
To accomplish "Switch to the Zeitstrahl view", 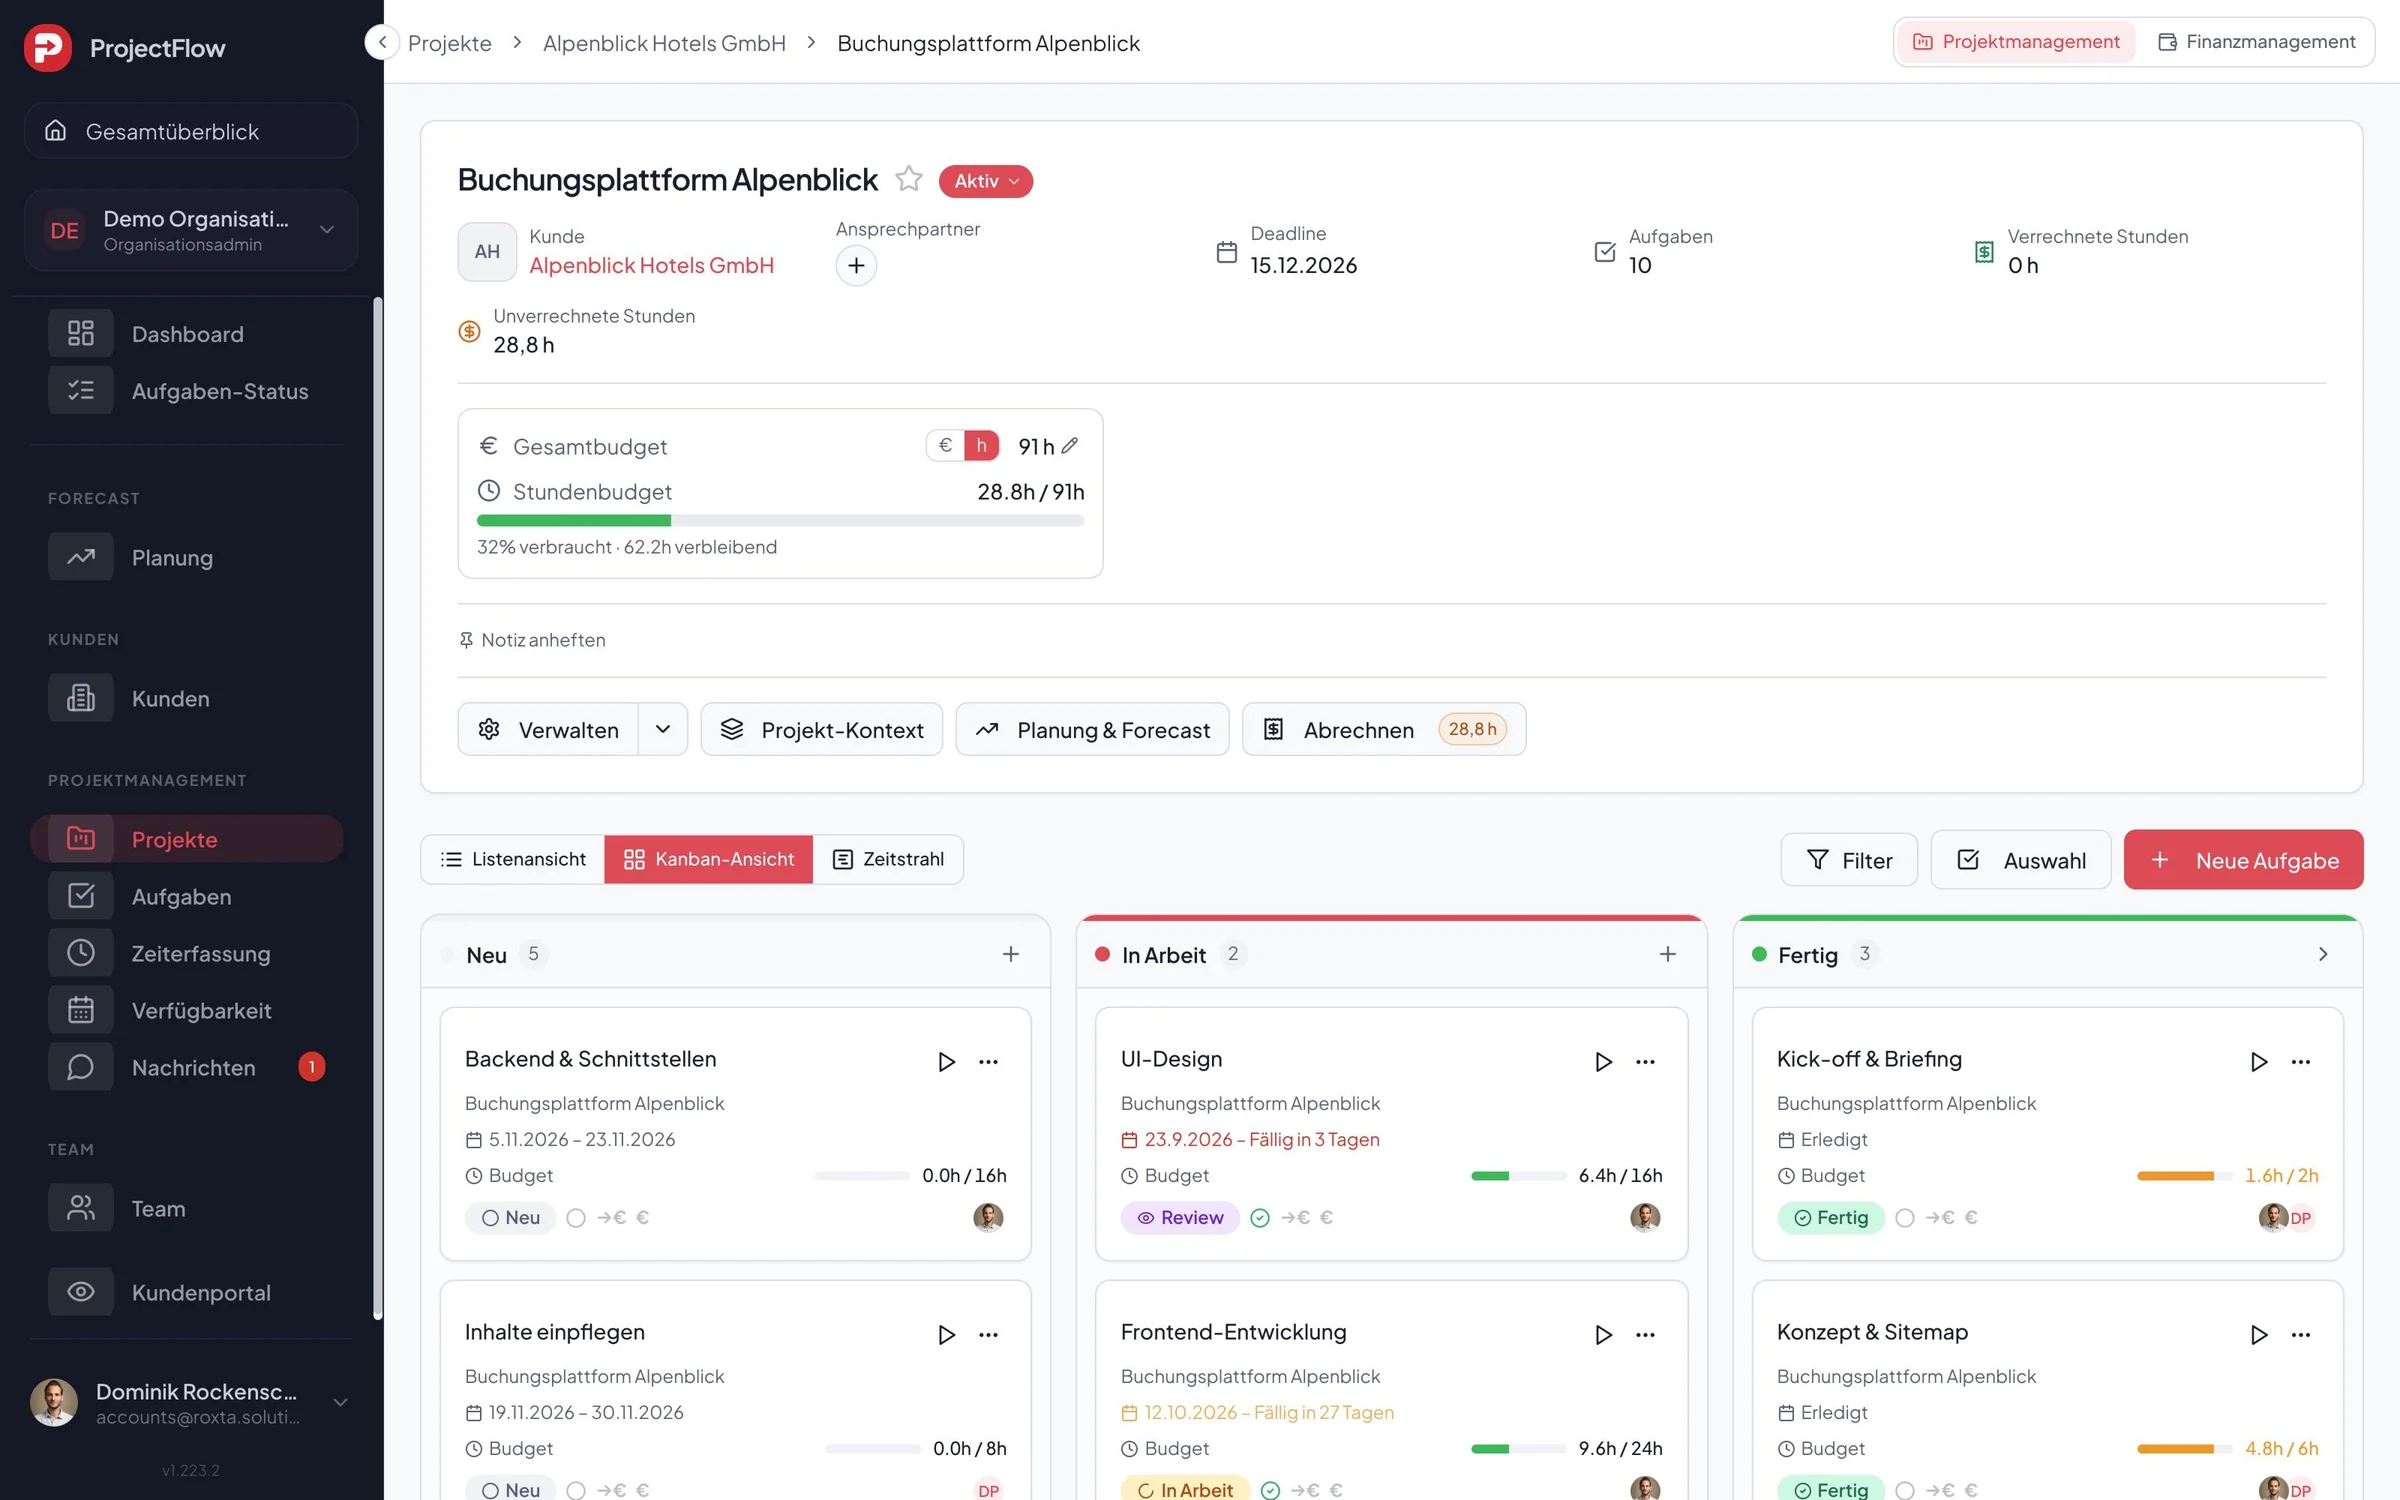I will (x=888, y=859).
